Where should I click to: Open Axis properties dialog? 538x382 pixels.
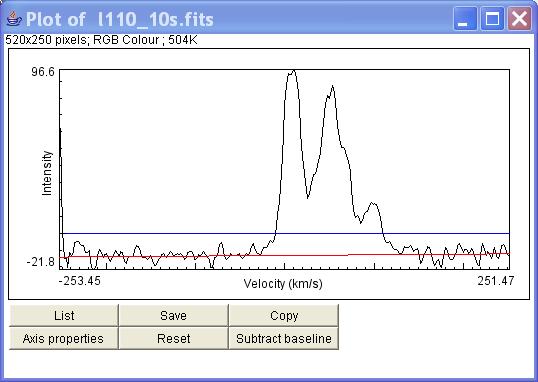coord(64,338)
